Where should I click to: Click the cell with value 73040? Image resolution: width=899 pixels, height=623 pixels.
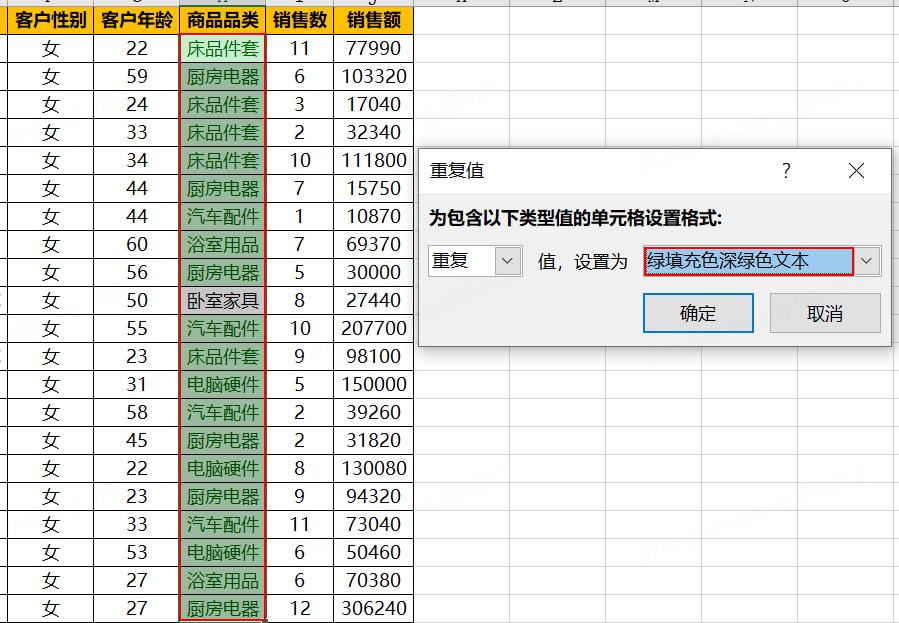(373, 524)
